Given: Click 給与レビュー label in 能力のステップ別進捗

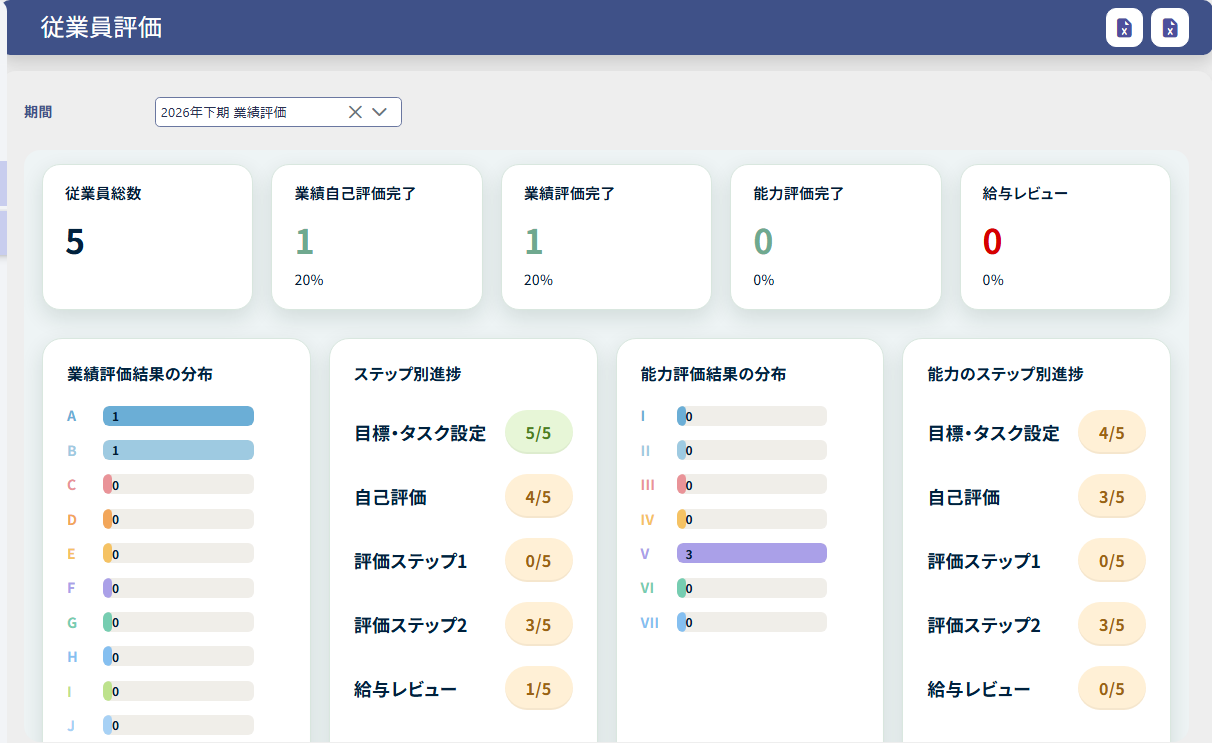Looking at the screenshot, I should 979,689.
